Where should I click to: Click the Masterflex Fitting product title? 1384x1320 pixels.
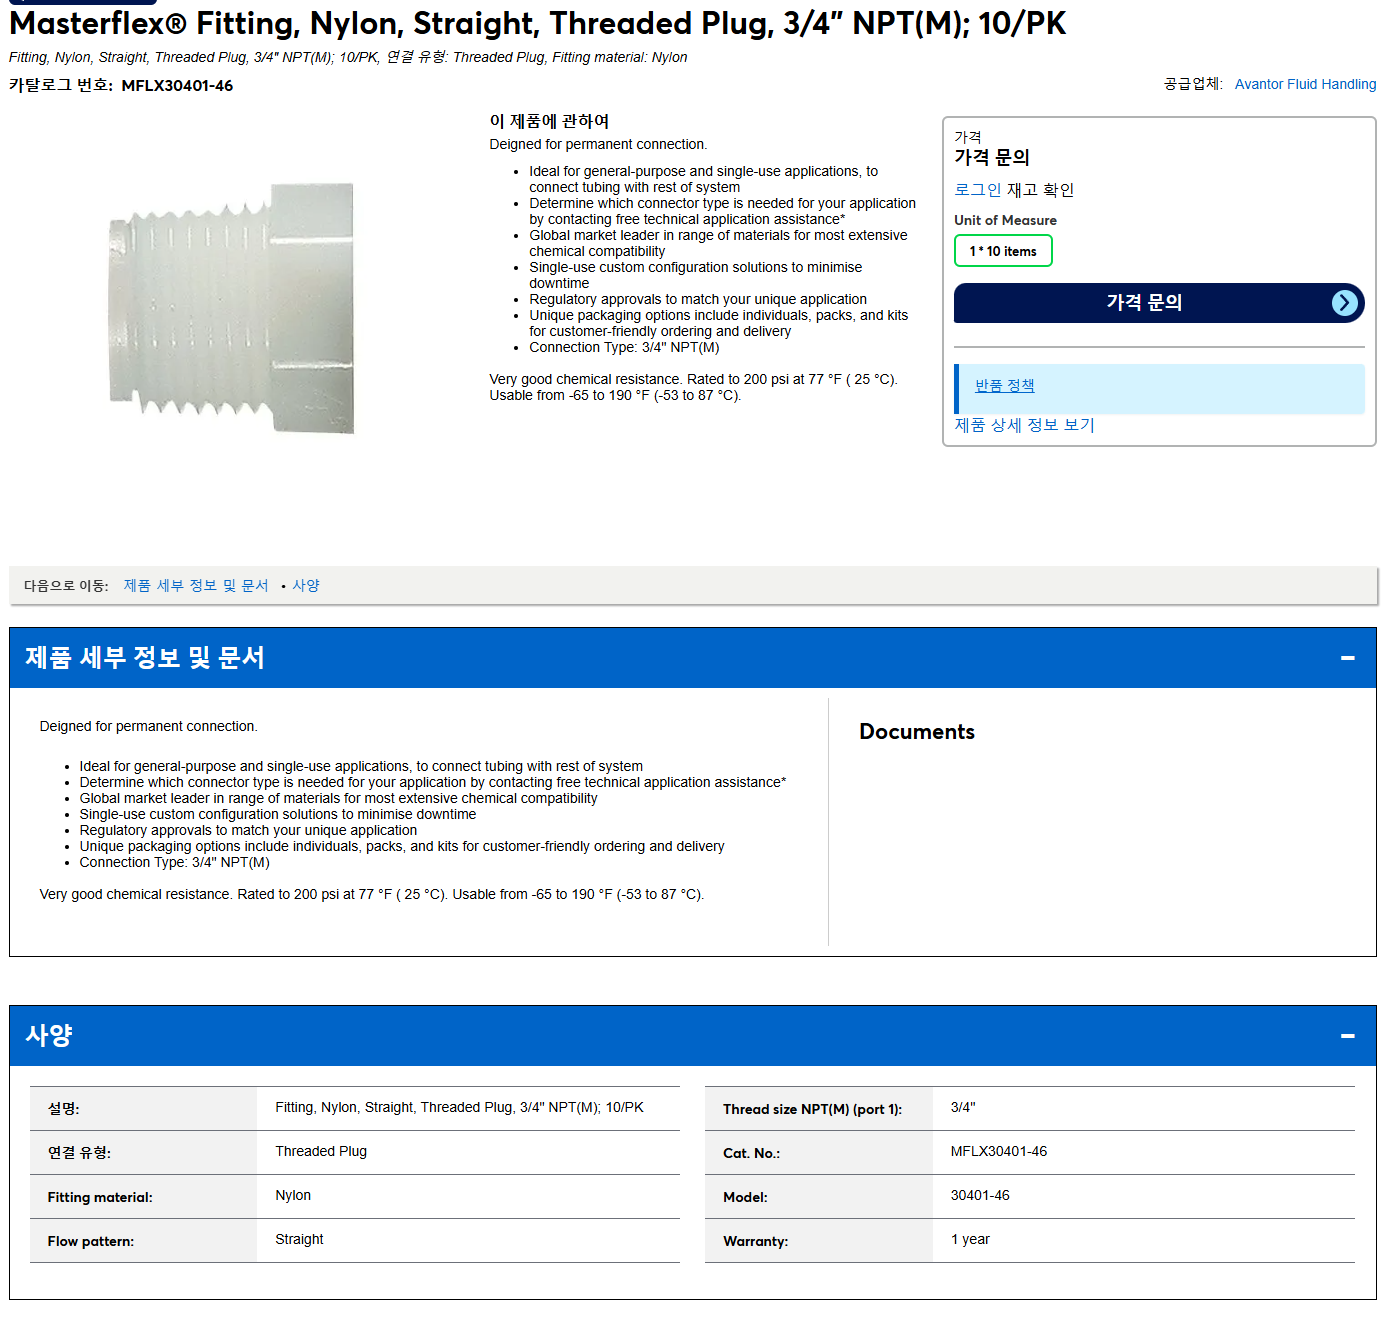tap(538, 23)
